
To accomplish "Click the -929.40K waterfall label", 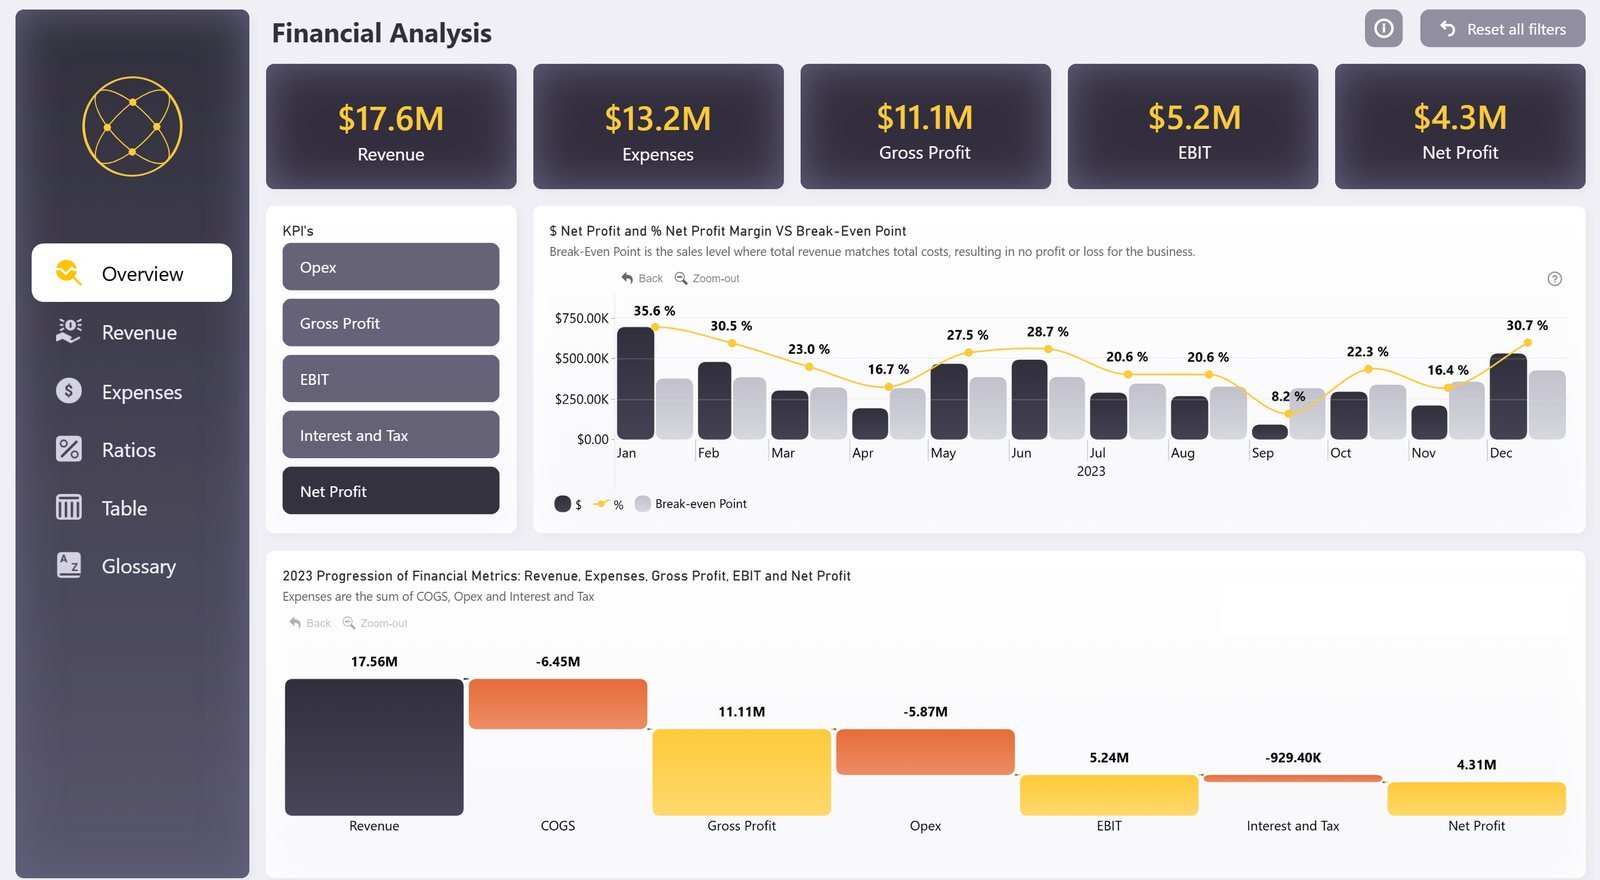I will pos(1293,757).
